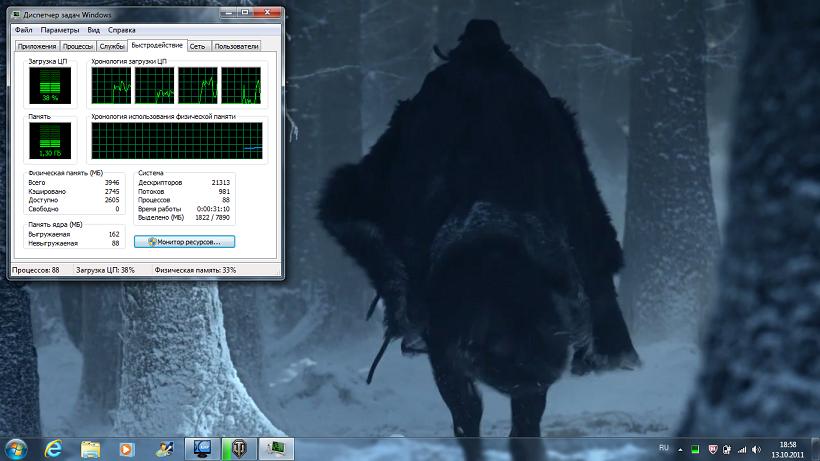Open the Вид menu
The image size is (820, 461).
(93, 30)
